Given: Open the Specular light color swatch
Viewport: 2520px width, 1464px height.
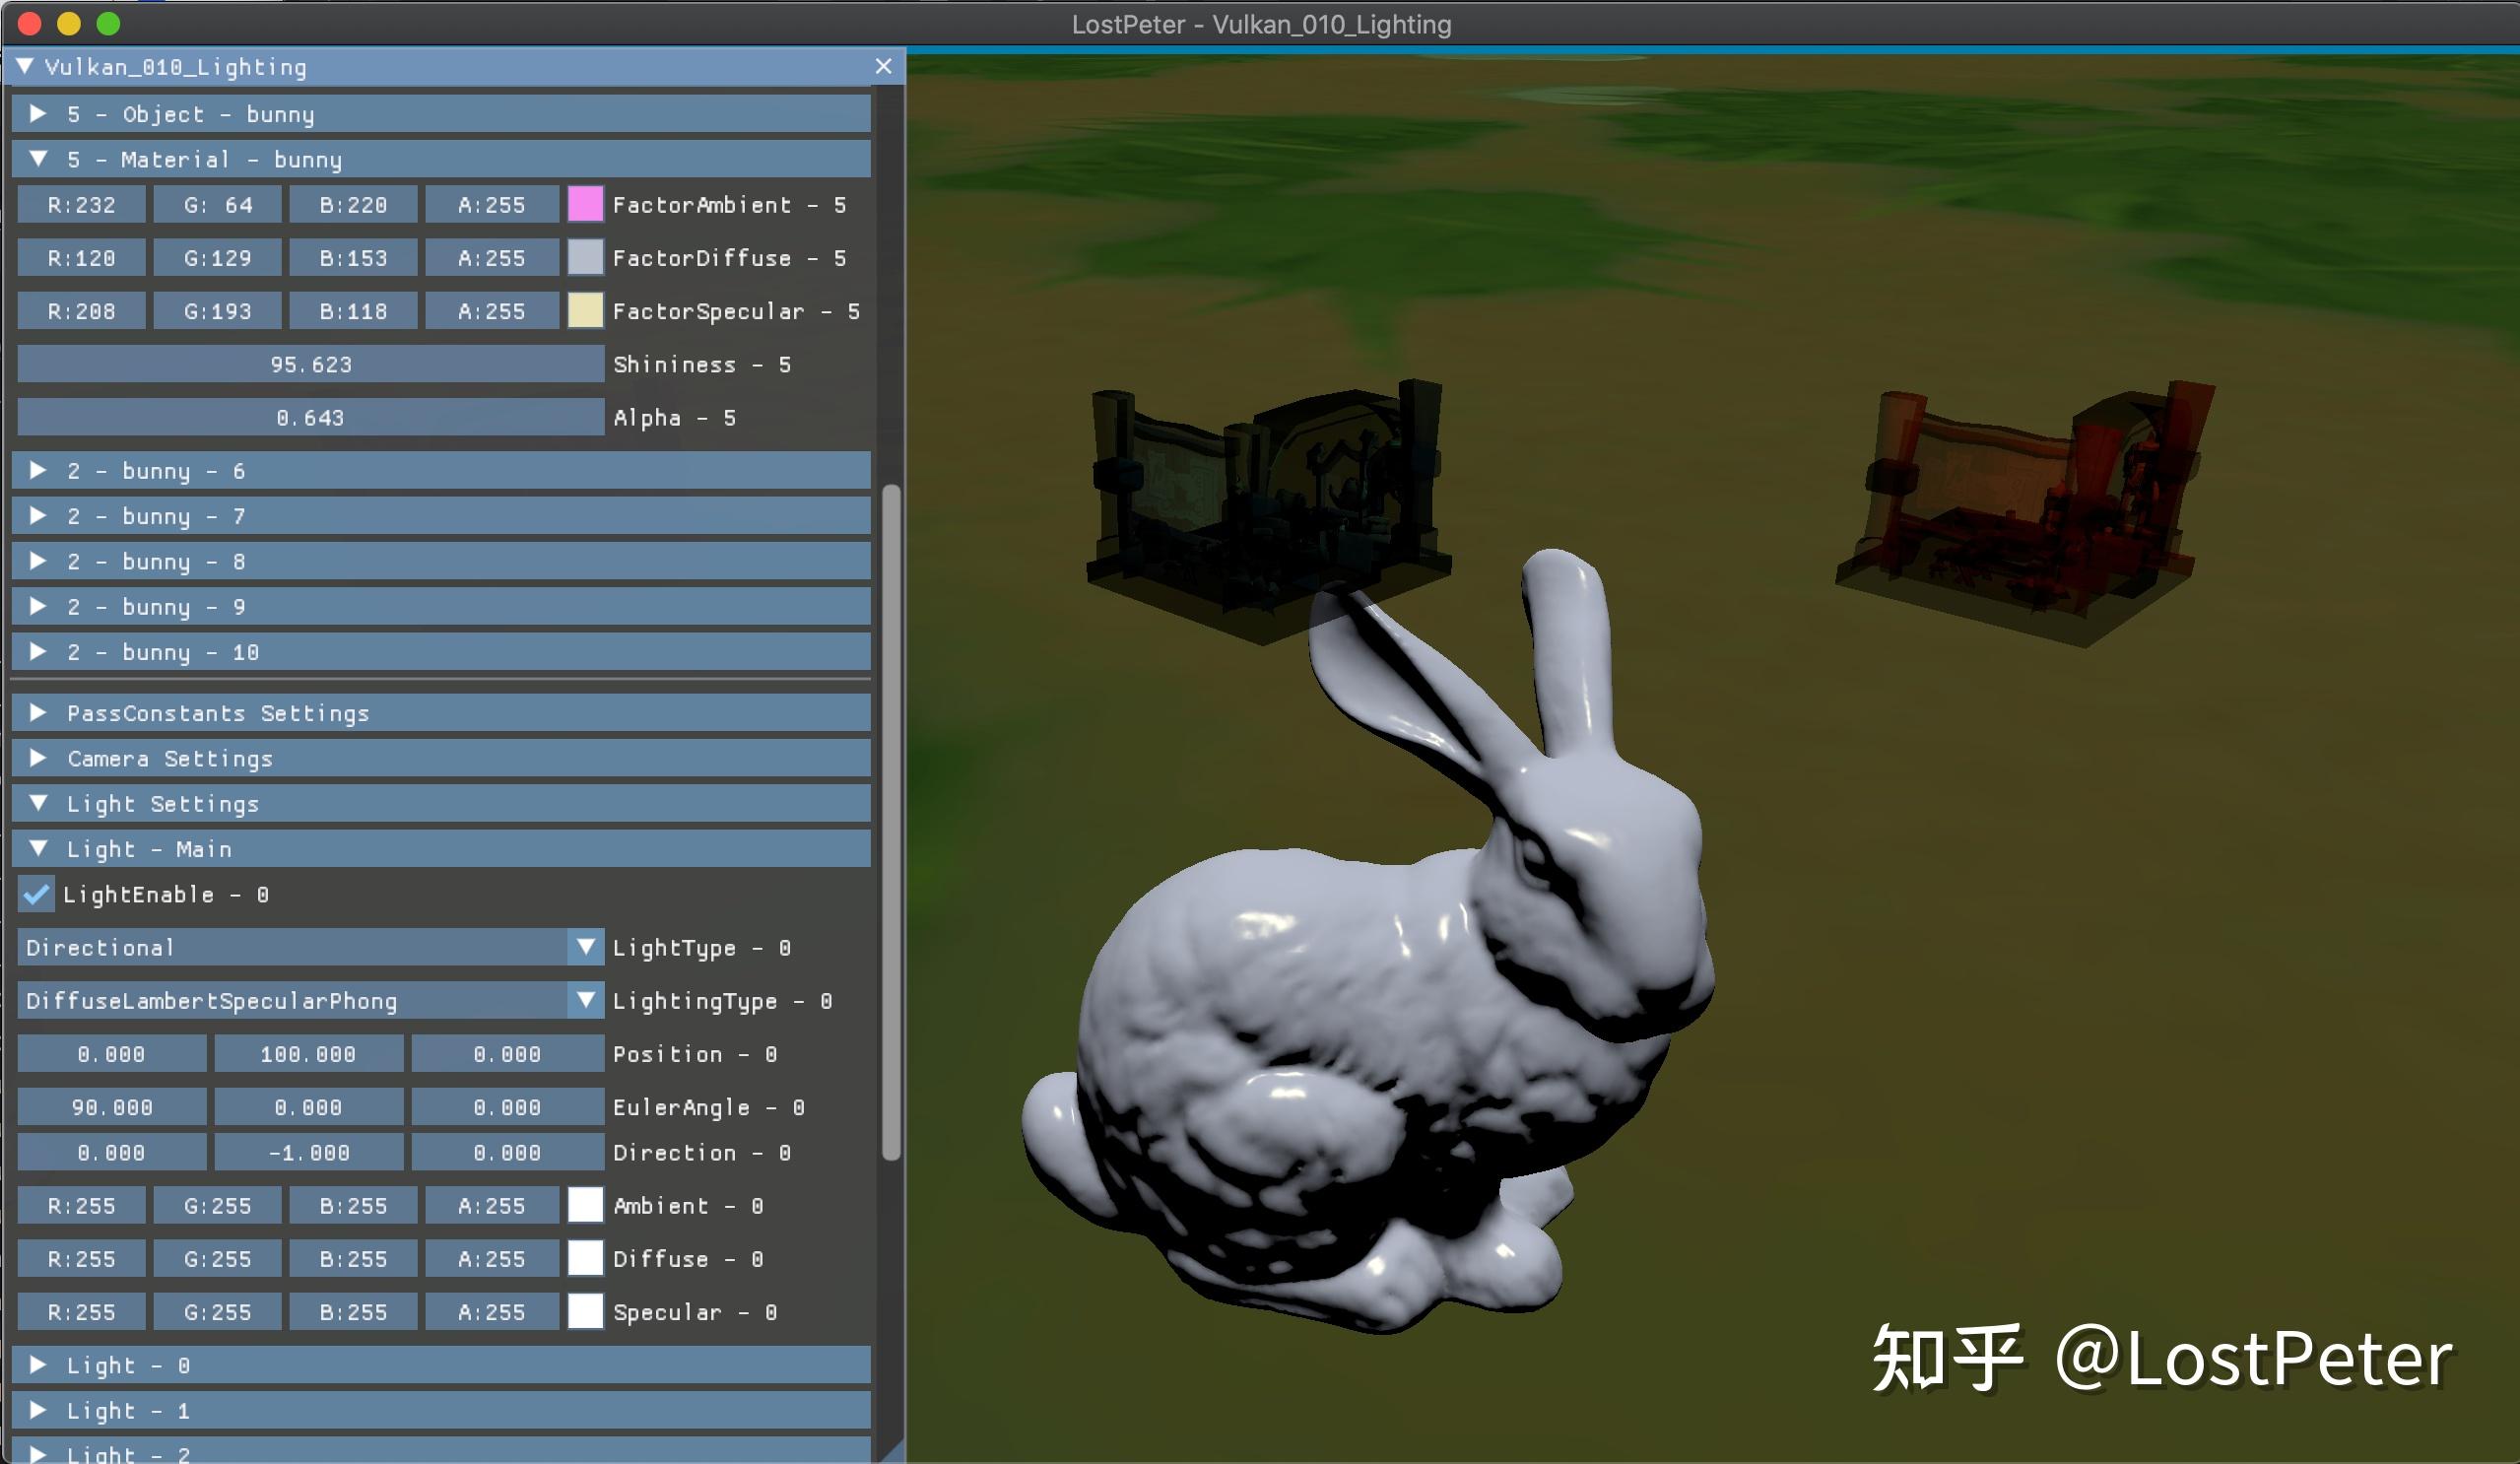Looking at the screenshot, I should tap(585, 1311).
